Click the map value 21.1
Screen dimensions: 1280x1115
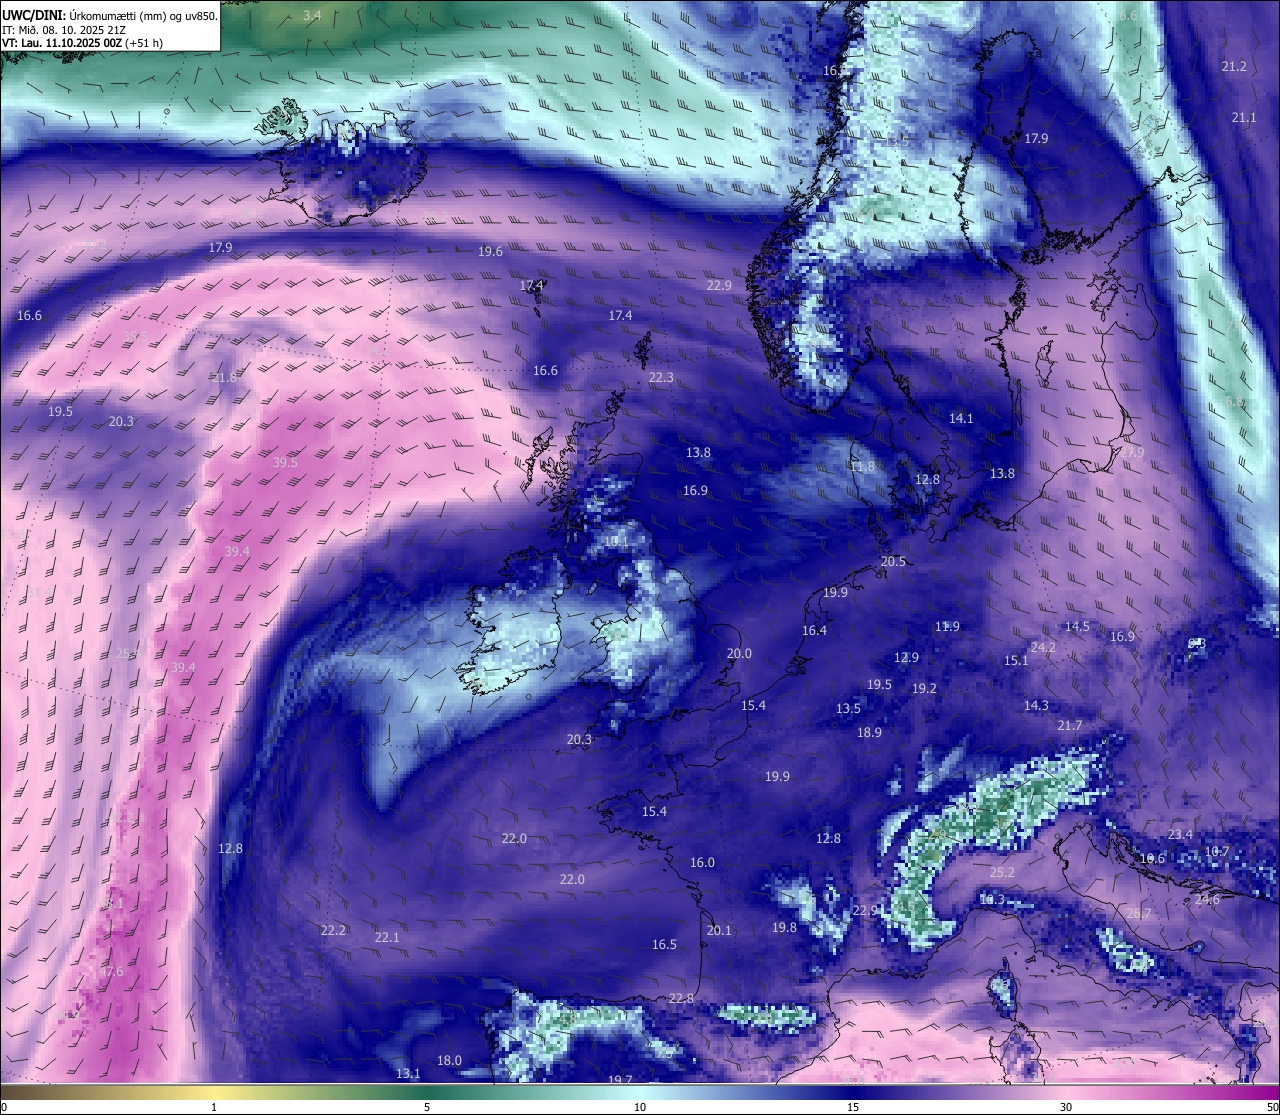1243,117
